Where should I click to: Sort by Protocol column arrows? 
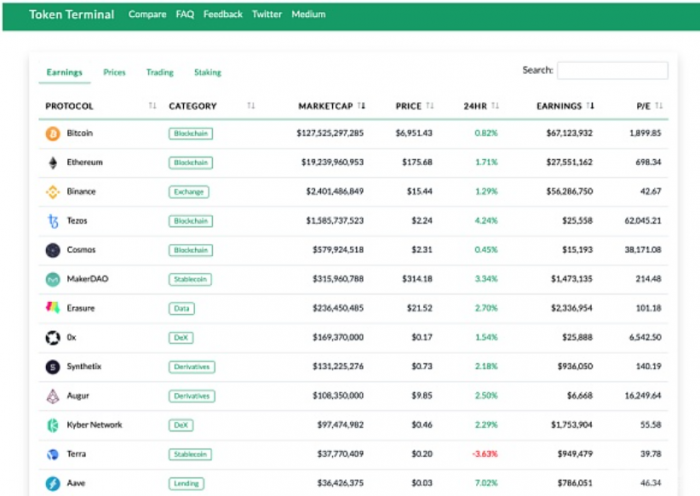tap(152, 106)
